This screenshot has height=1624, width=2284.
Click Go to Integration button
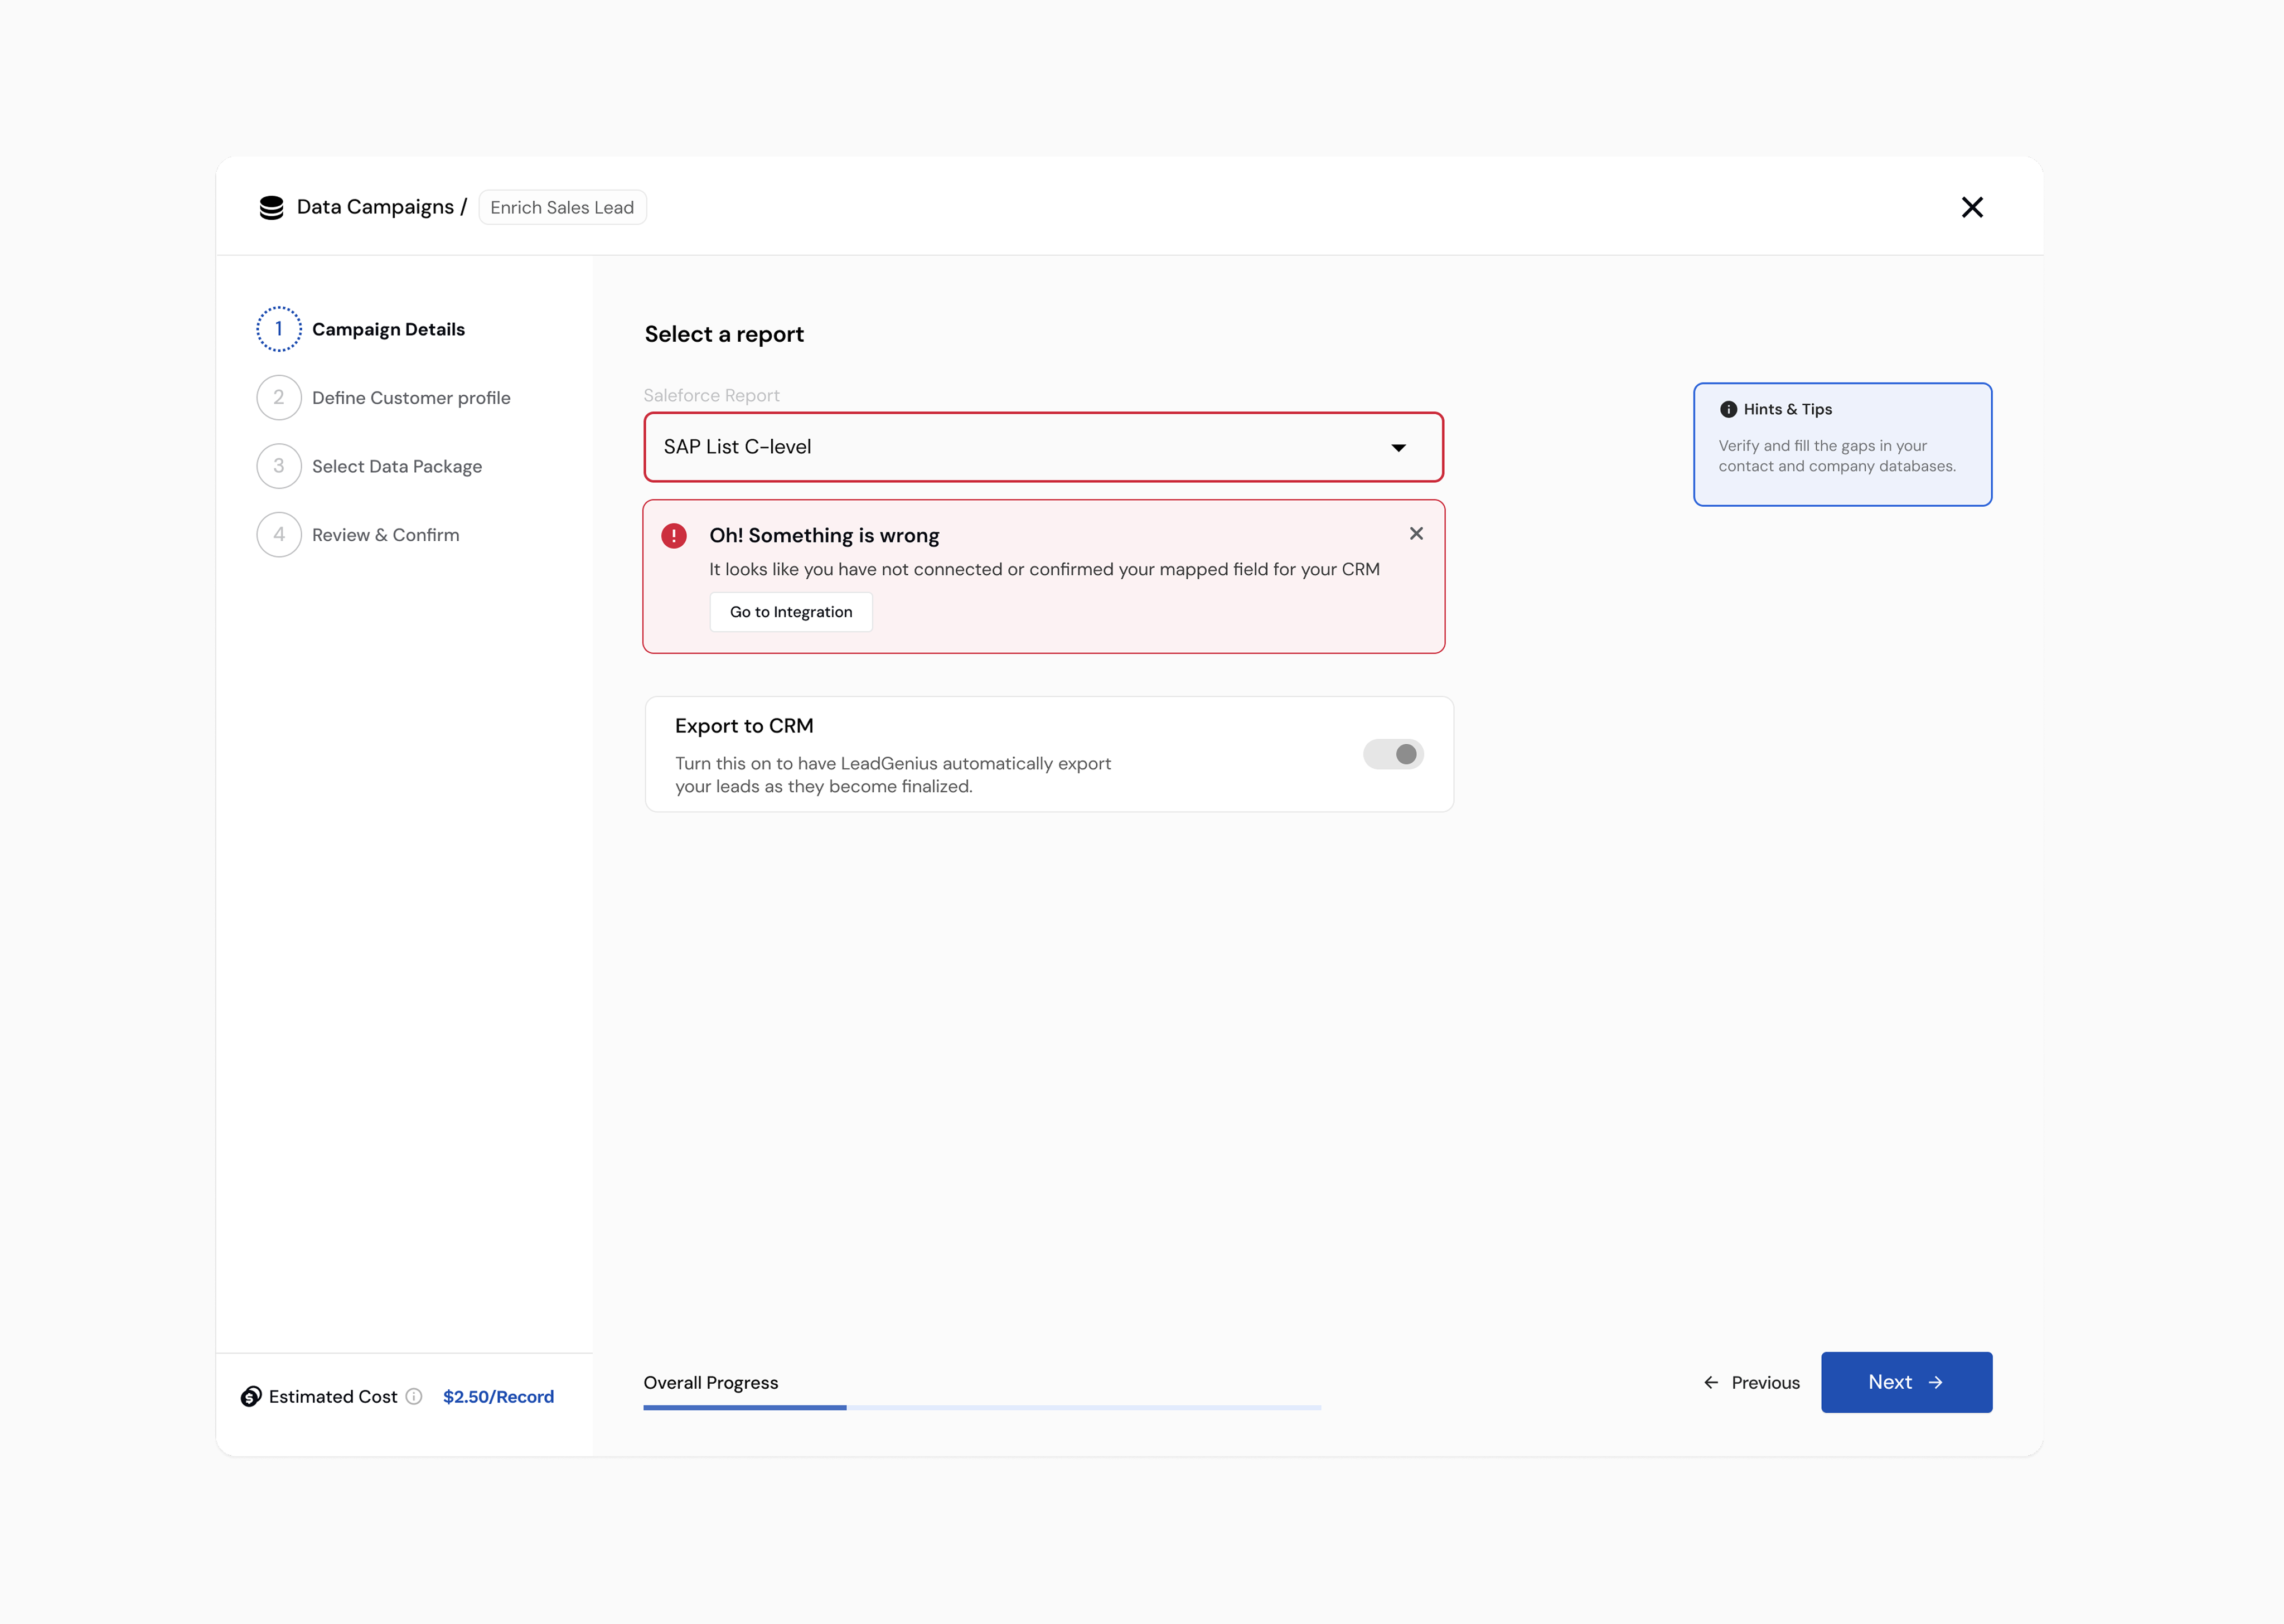coord(791,612)
